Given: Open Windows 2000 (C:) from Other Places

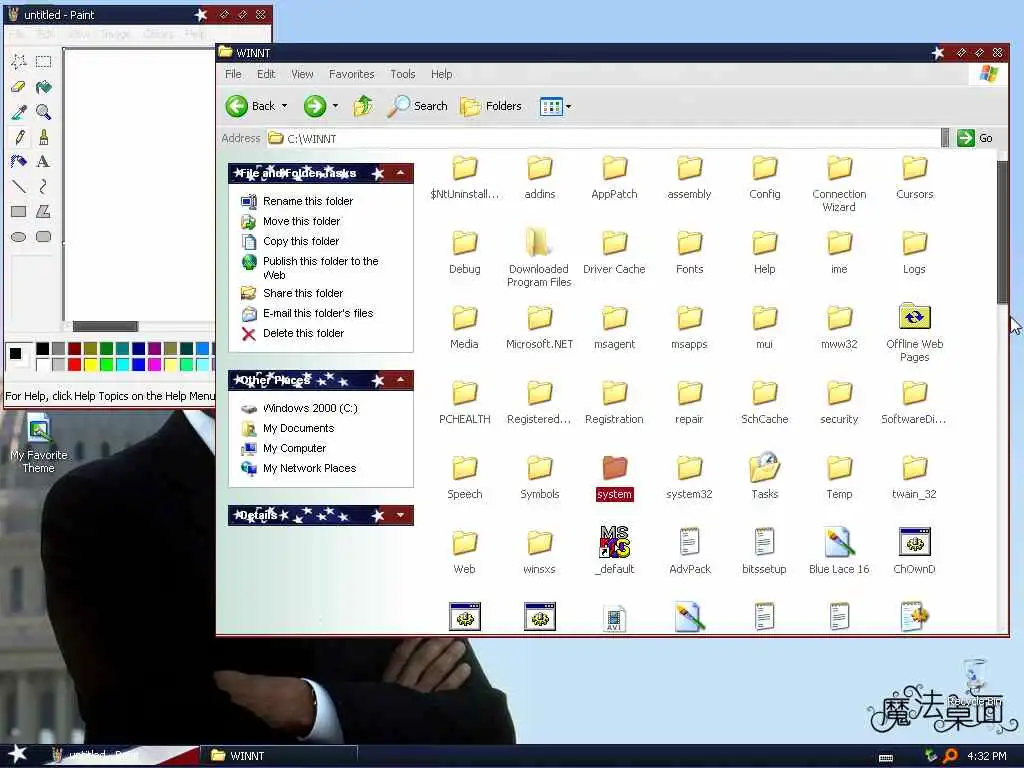Looking at the screenshot, I should [x=310, y=408].
